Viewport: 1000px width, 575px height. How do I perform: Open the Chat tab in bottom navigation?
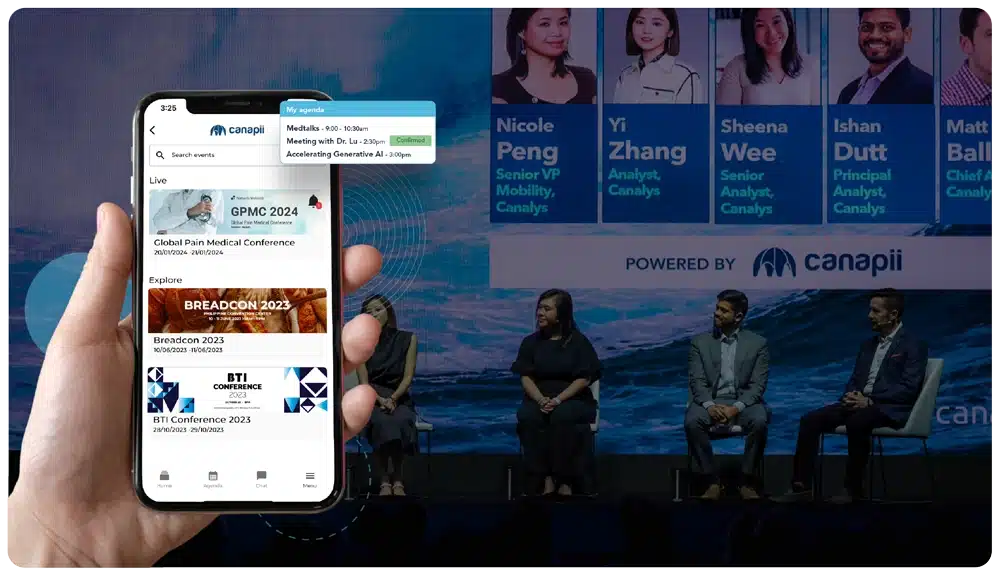click(x=261, y=479)
